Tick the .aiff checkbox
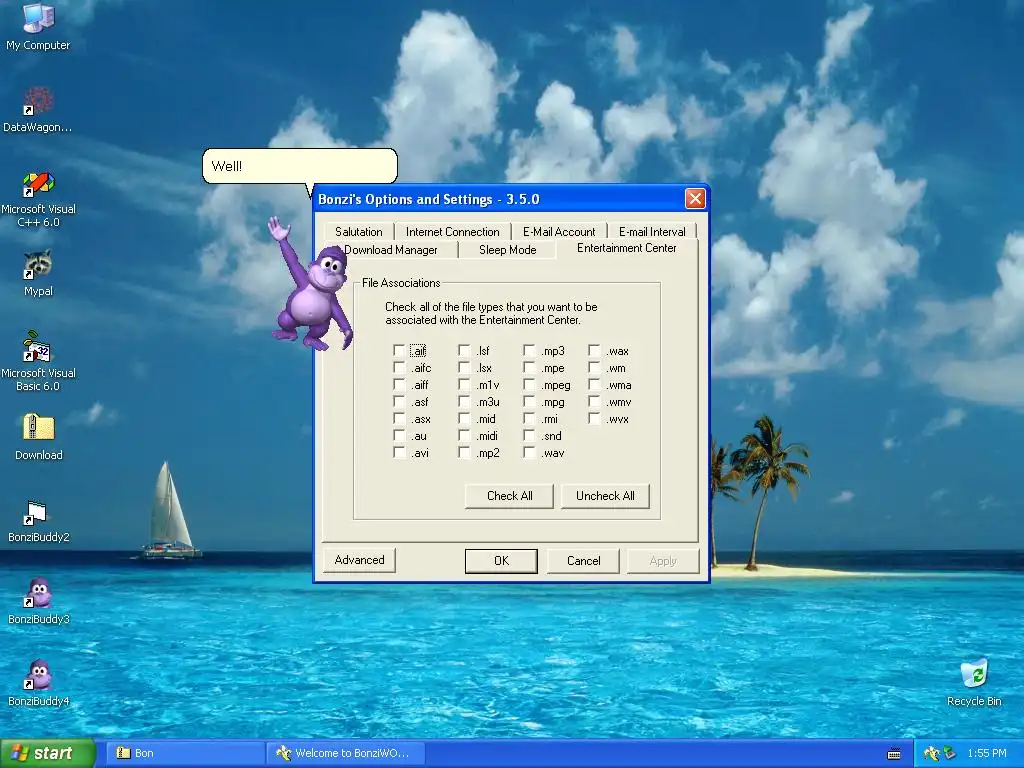The height and width of the screenshot is (768, 1024). 399,385
